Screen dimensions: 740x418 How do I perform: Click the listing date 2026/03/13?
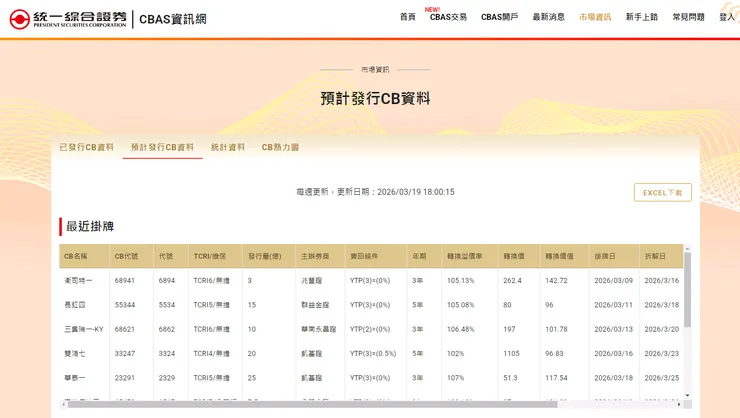coord(614,329)
